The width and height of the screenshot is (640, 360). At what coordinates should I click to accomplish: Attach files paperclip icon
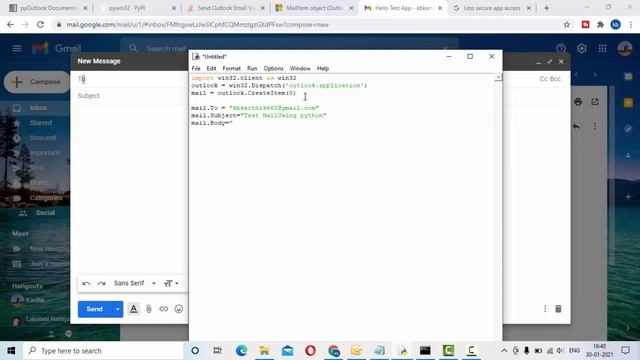pos(149,309)
